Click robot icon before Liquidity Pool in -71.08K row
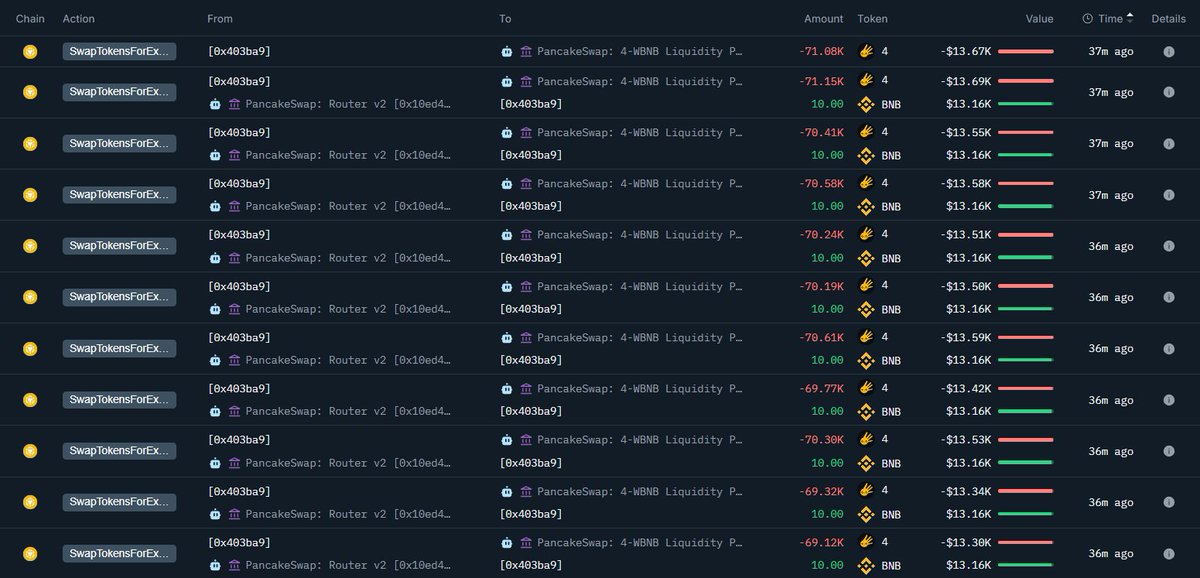The width and height of the screenshot is (1200, 578). pos(507,51)
